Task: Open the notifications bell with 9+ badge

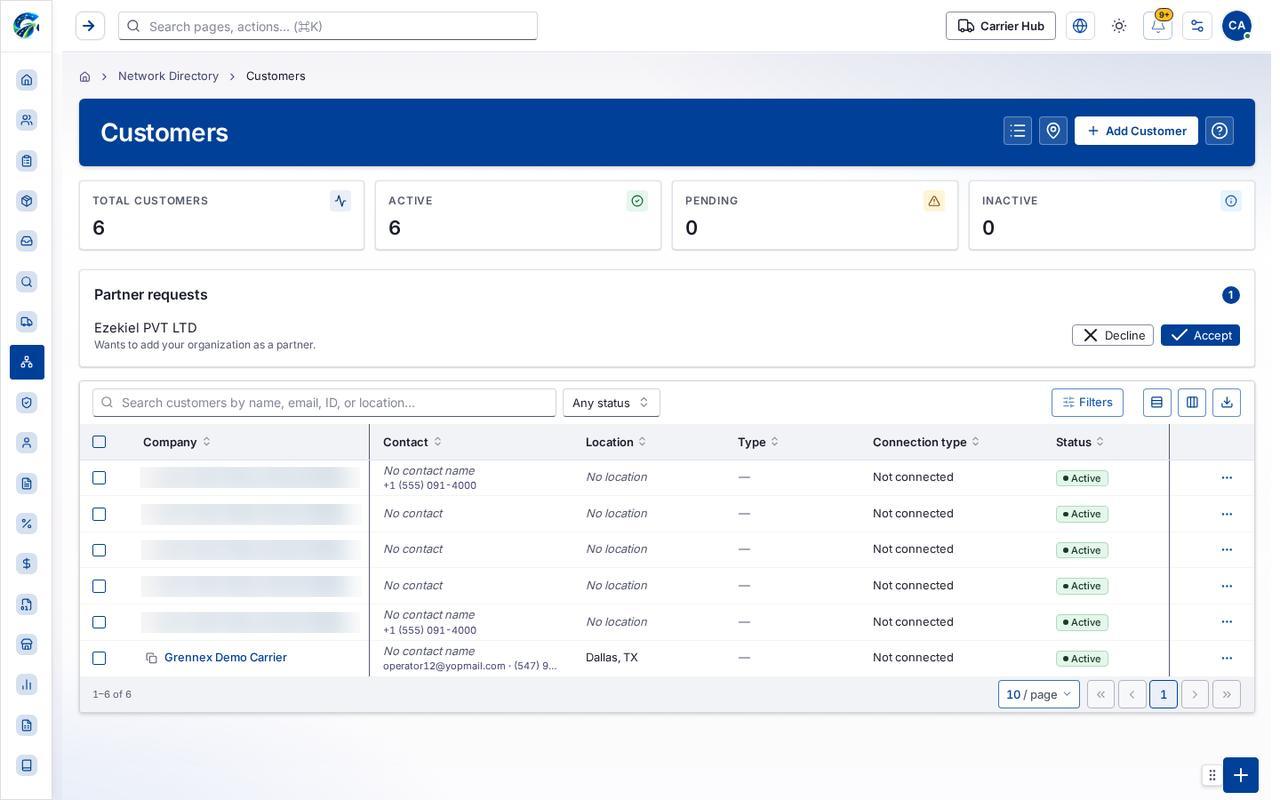Action: pos(1158,26)
